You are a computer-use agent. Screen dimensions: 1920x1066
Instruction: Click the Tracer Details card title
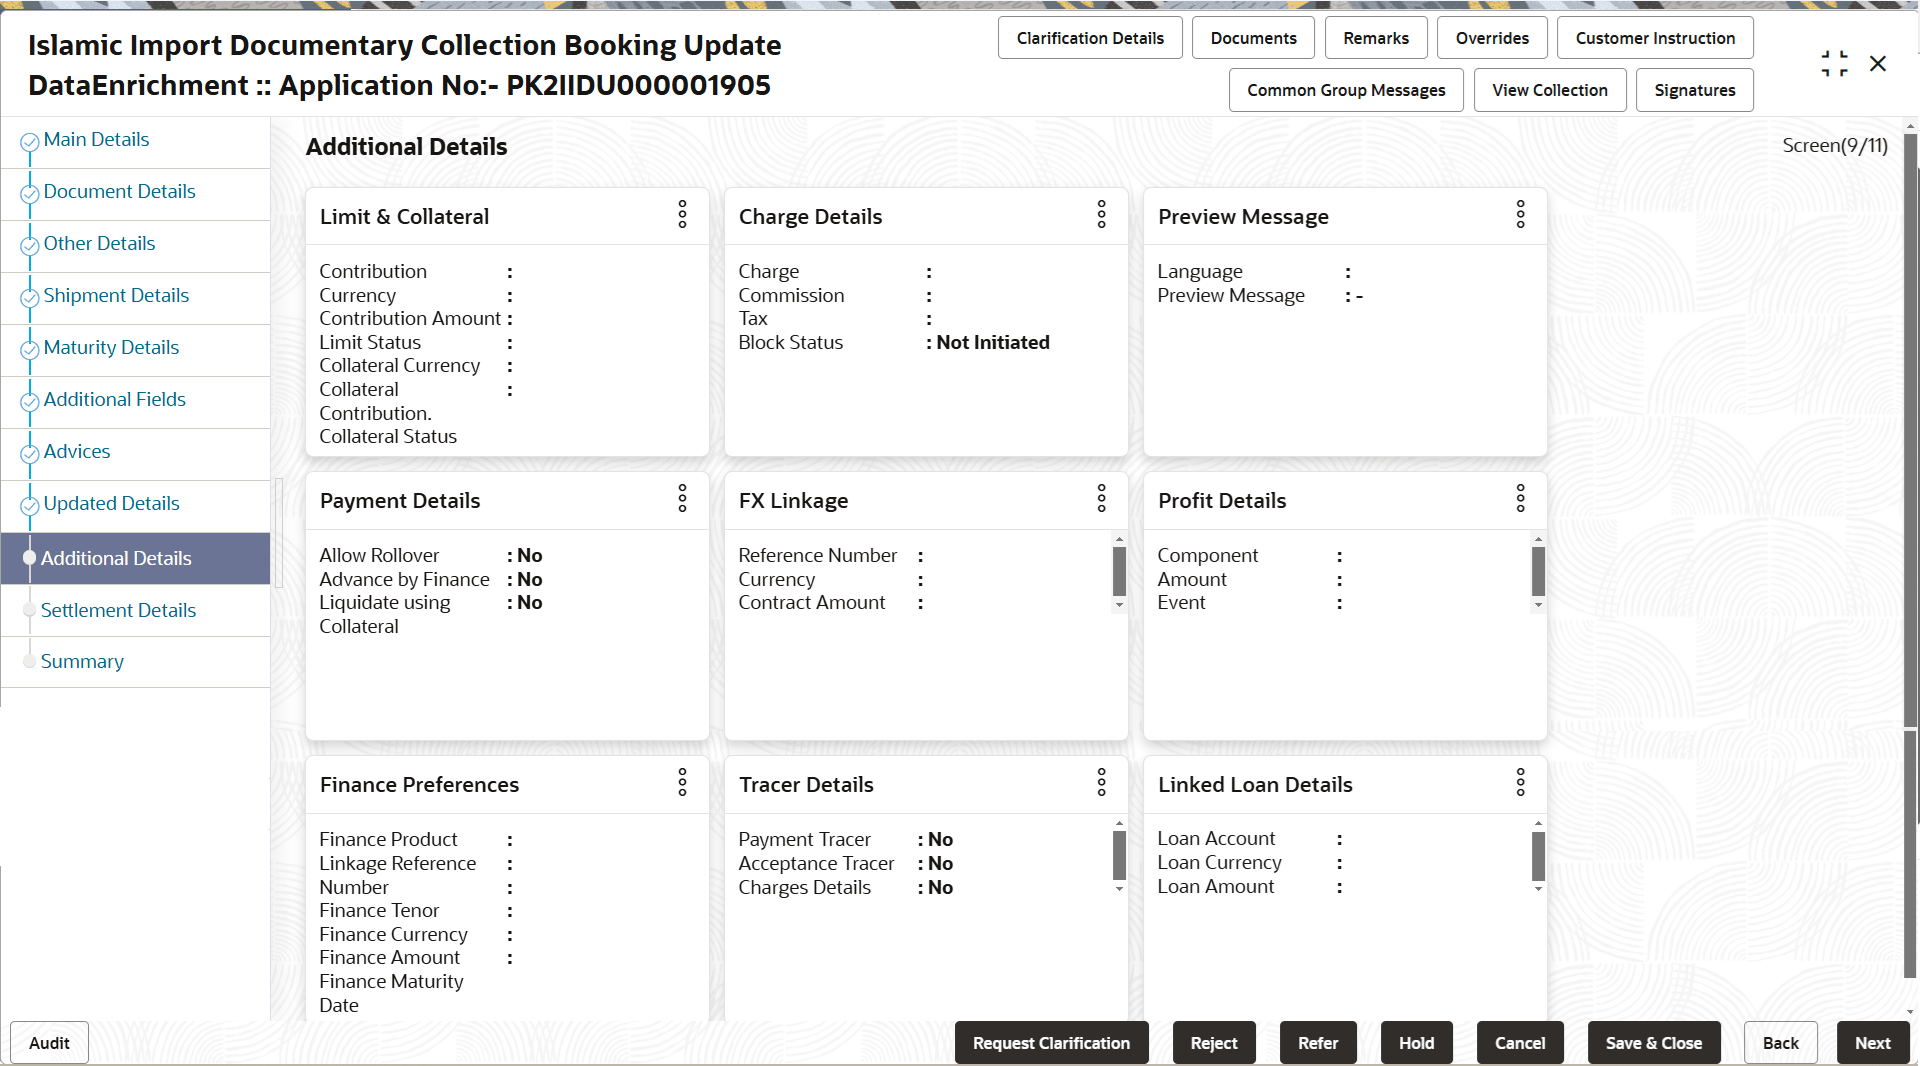[x=806, y=785]
